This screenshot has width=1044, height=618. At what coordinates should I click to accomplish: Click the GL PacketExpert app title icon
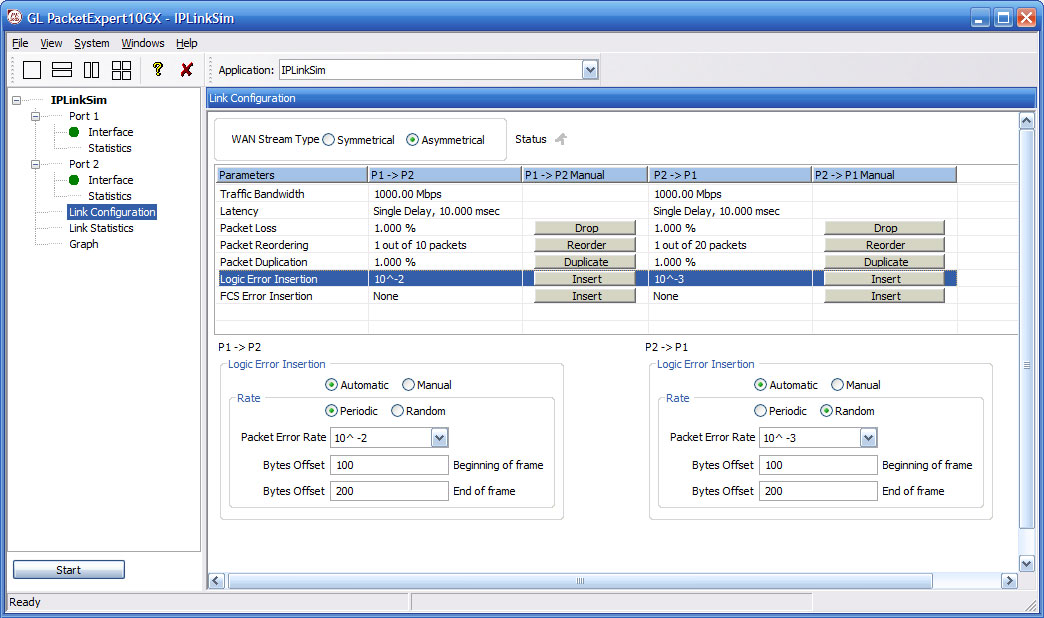click(14, 17)
